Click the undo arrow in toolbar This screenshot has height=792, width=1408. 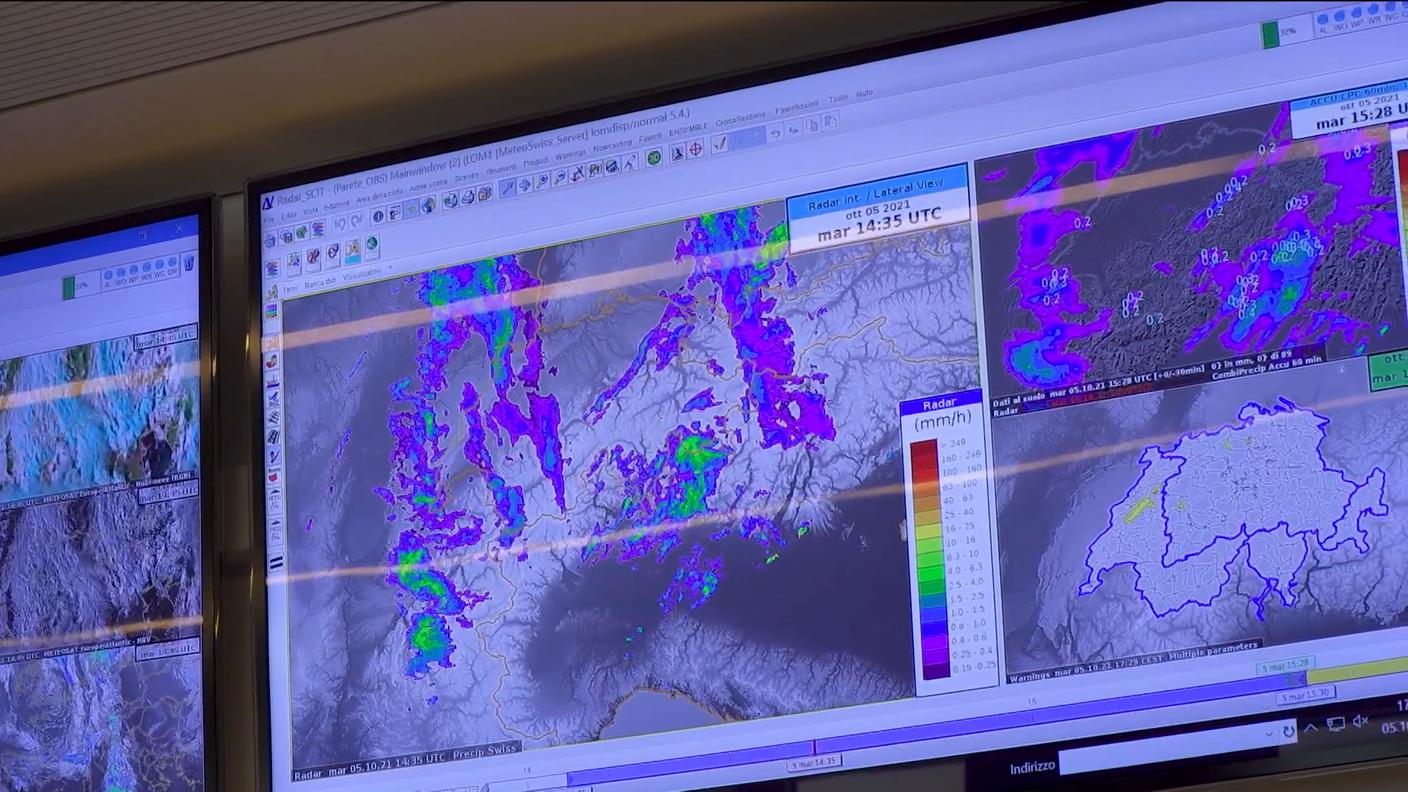[x=774, y=133]
